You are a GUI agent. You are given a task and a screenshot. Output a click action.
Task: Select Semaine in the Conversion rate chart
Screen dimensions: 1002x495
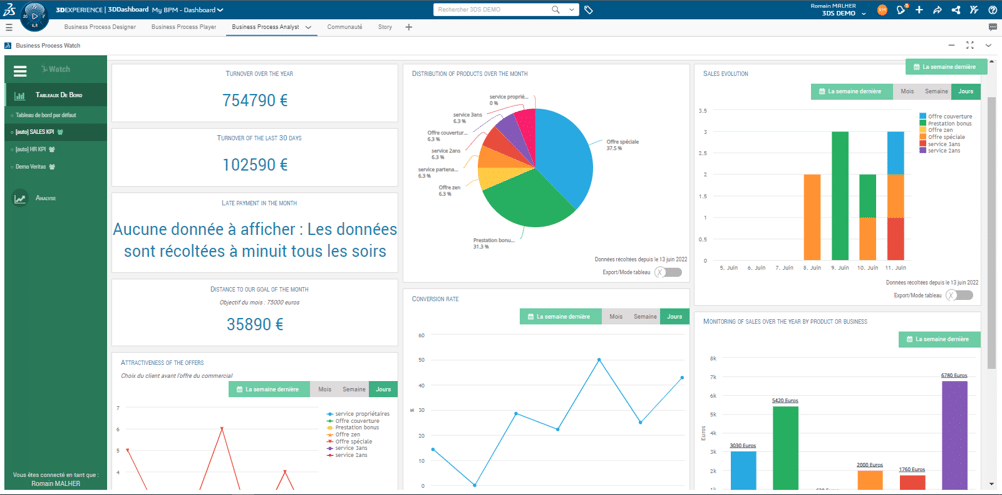pos(645,316)
